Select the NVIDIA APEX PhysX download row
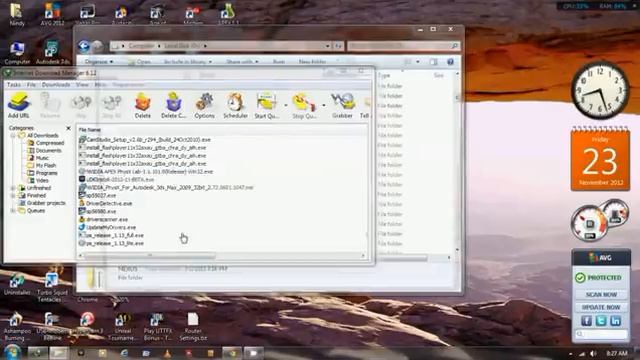The height and width of the screenshot is (360, 640). (x=146, y=172)
